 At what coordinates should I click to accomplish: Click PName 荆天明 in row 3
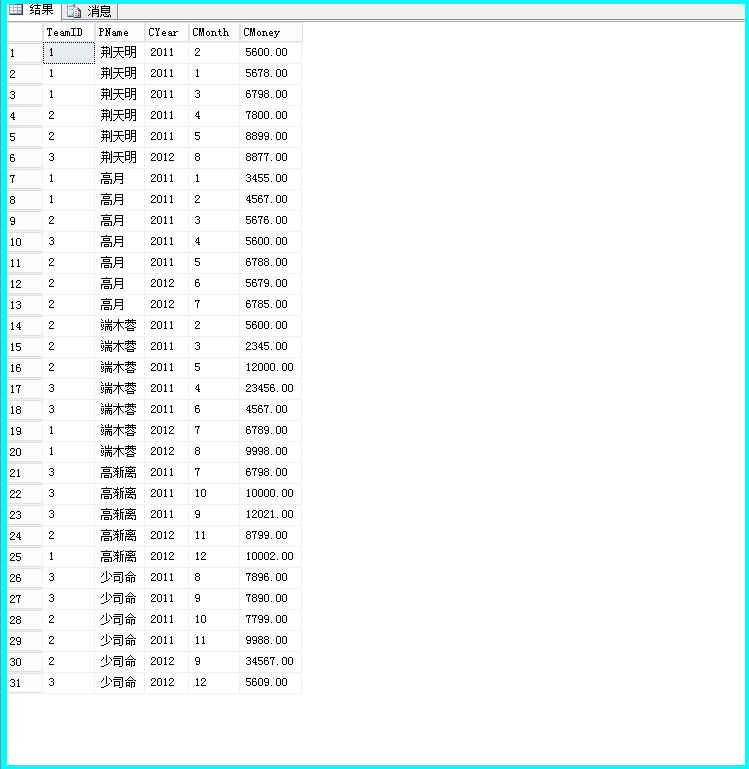coord(118,94)
